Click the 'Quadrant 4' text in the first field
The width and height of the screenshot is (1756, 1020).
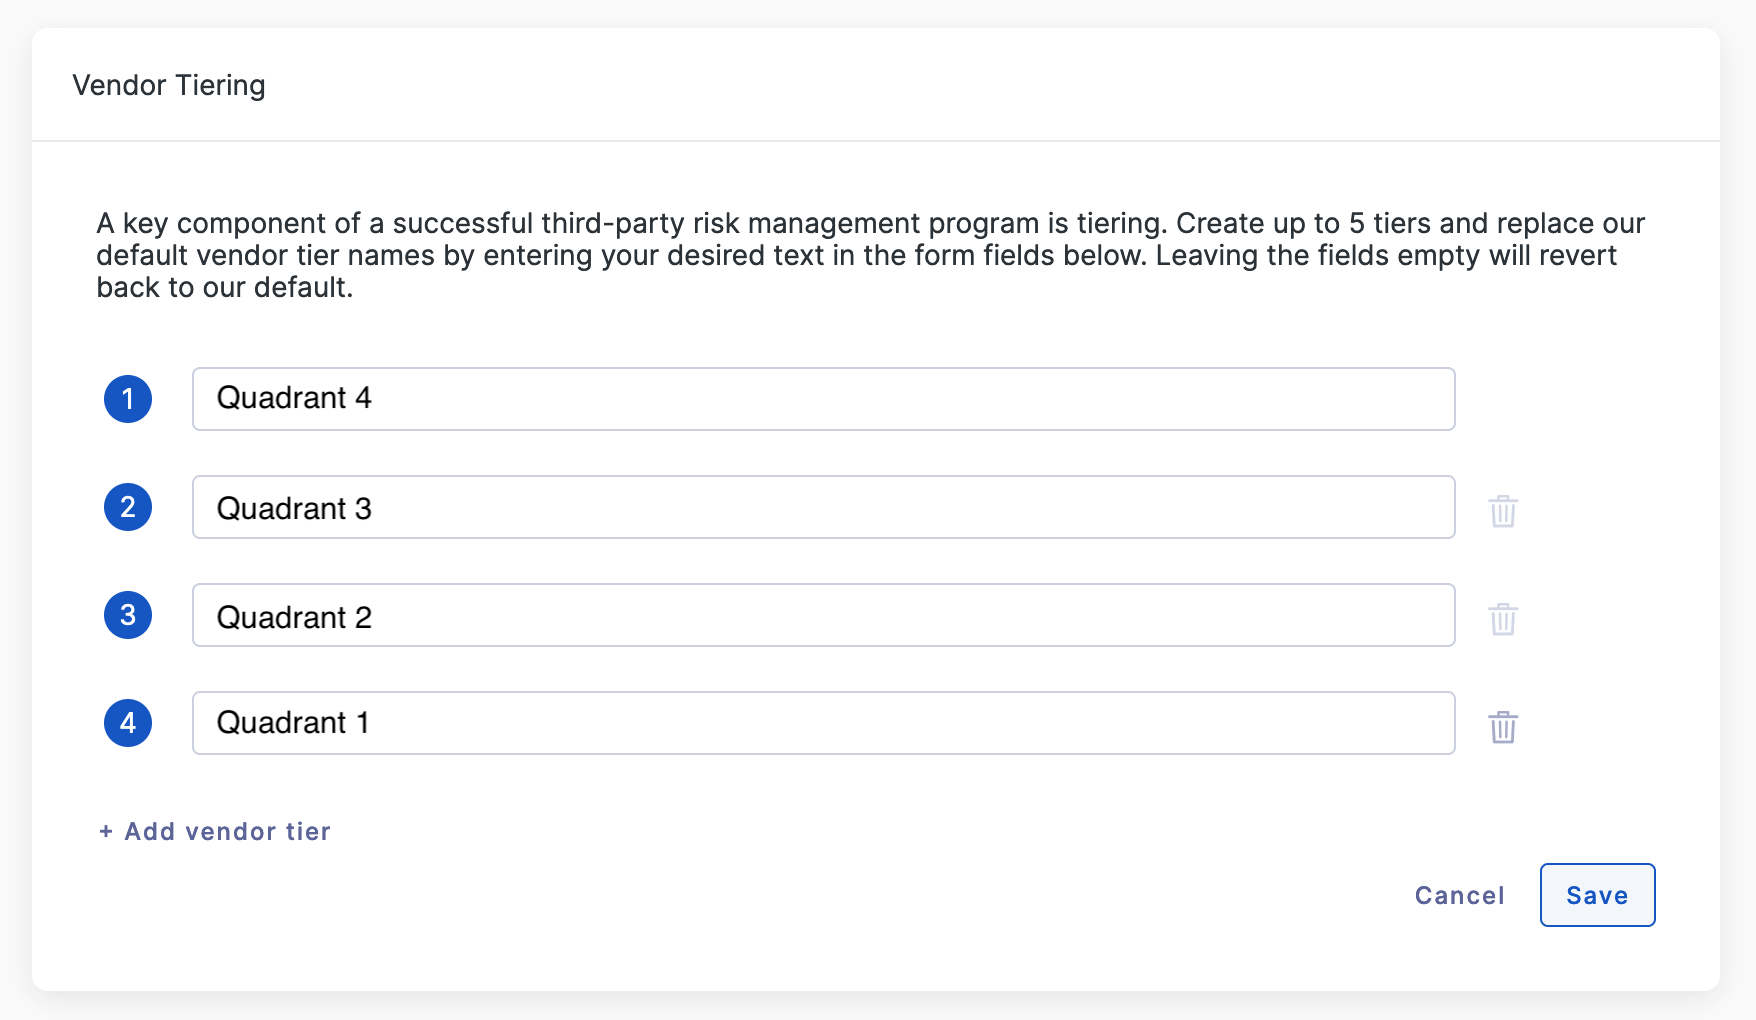click(x=294, y=398)
